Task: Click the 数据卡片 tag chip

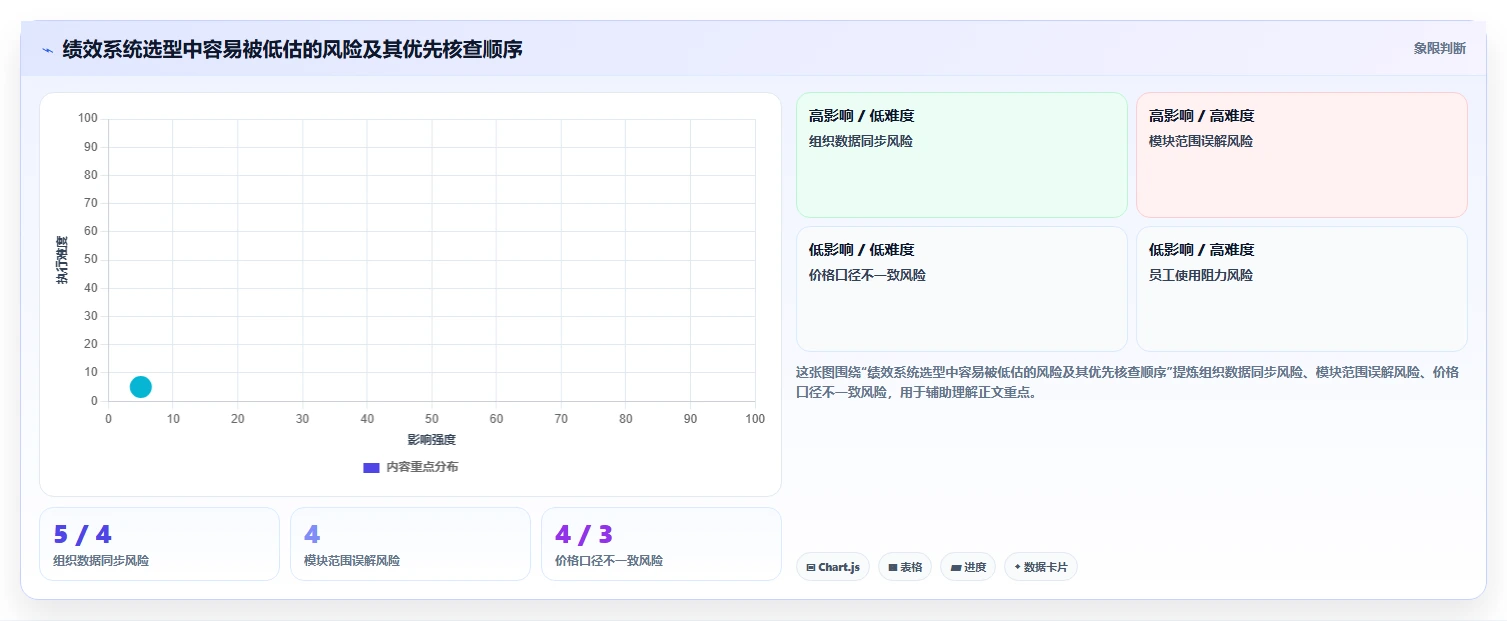Action: [1041, 567]
